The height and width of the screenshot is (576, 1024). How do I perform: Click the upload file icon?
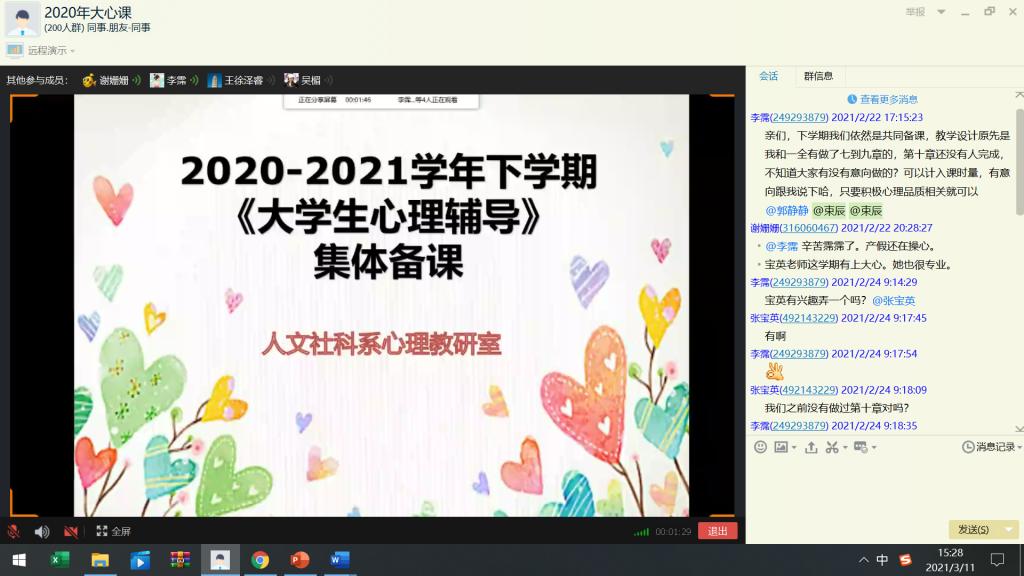(811, 447)
